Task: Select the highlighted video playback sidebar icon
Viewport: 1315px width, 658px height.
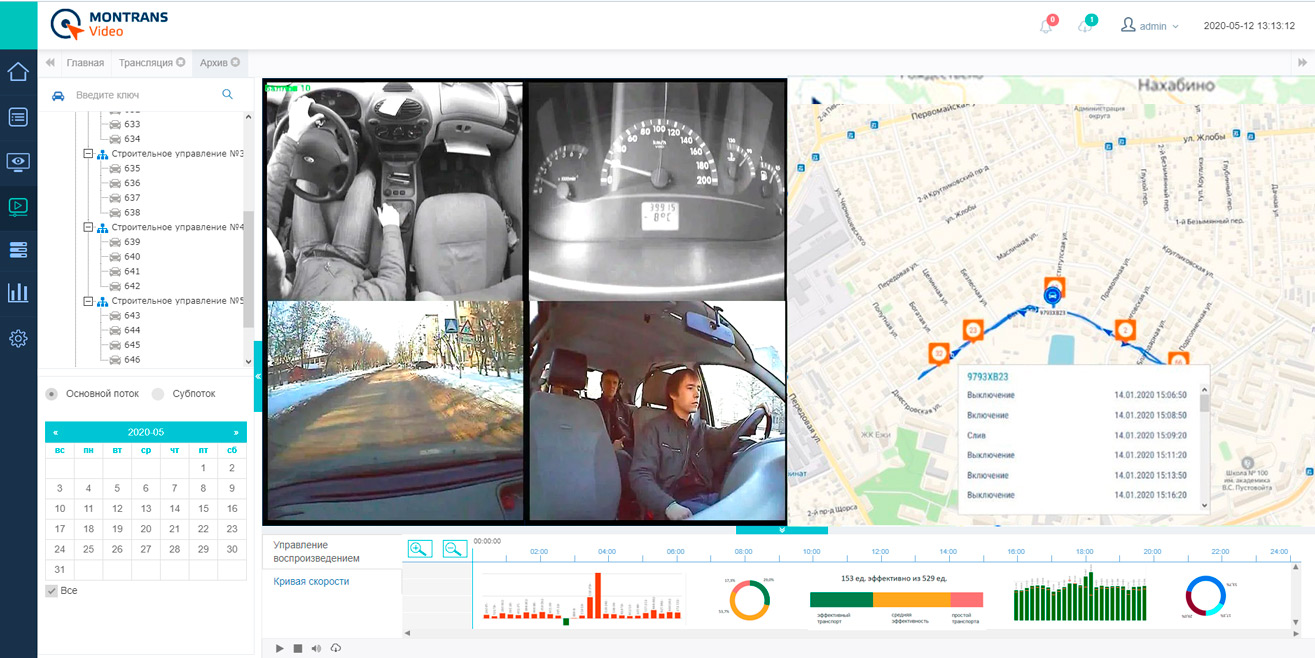Action: click(17, 206)
